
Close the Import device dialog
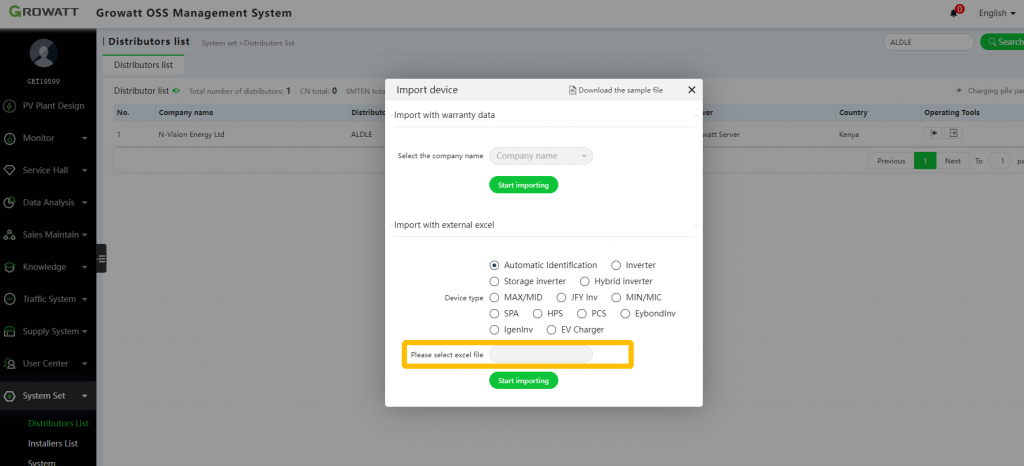point(692,90)
